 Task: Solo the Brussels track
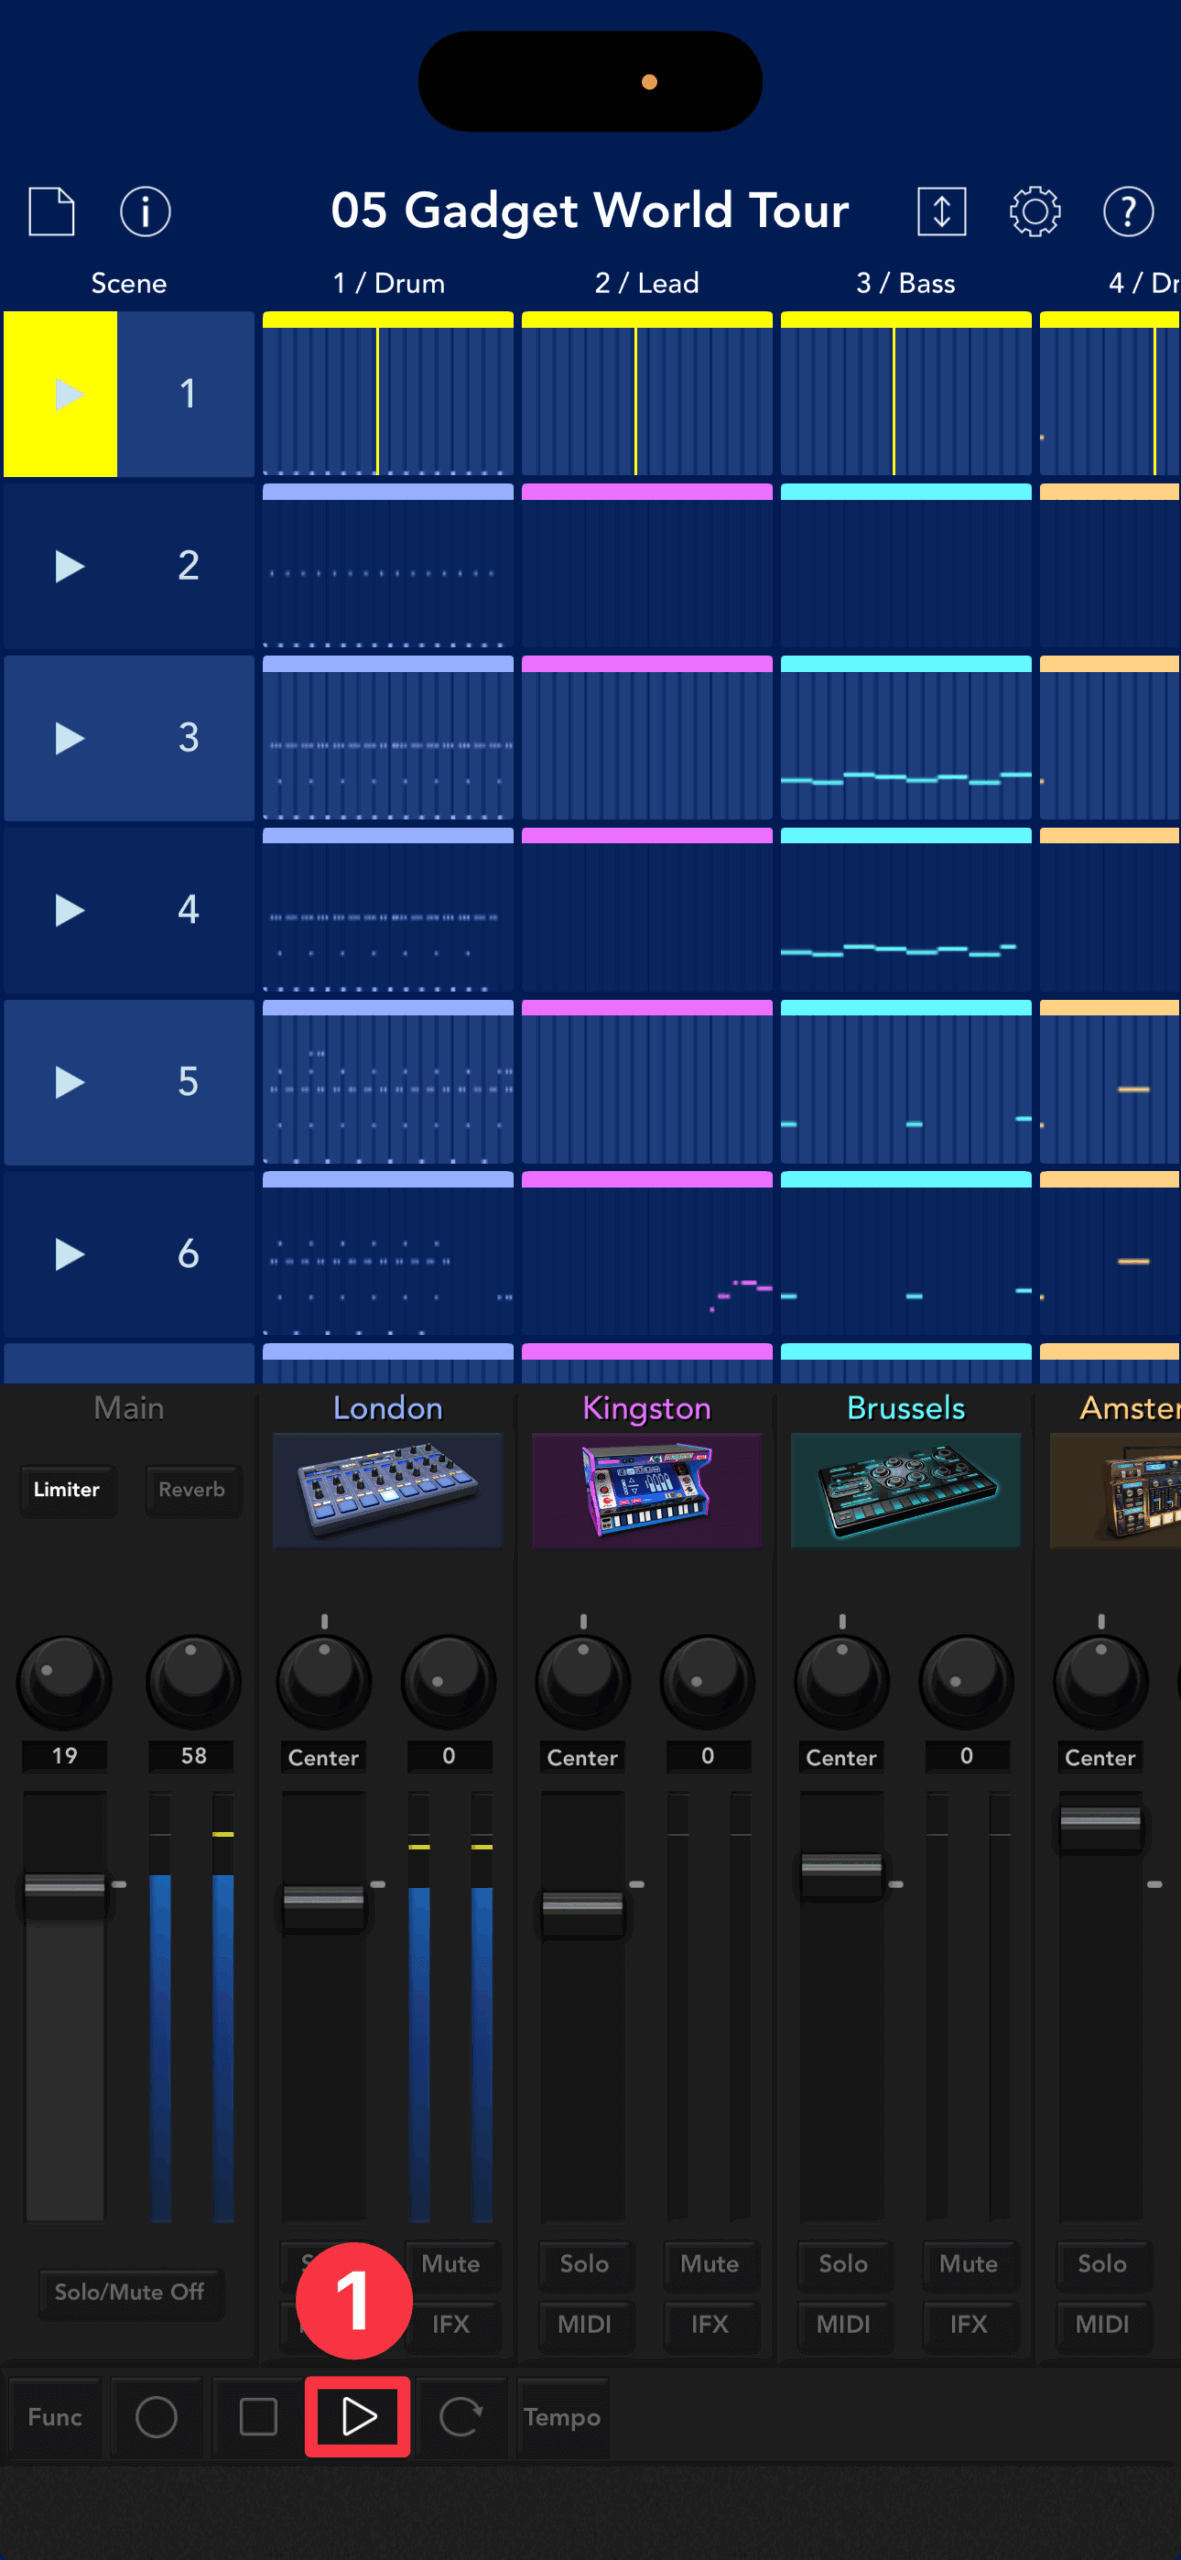click(x=842, y=2263)
